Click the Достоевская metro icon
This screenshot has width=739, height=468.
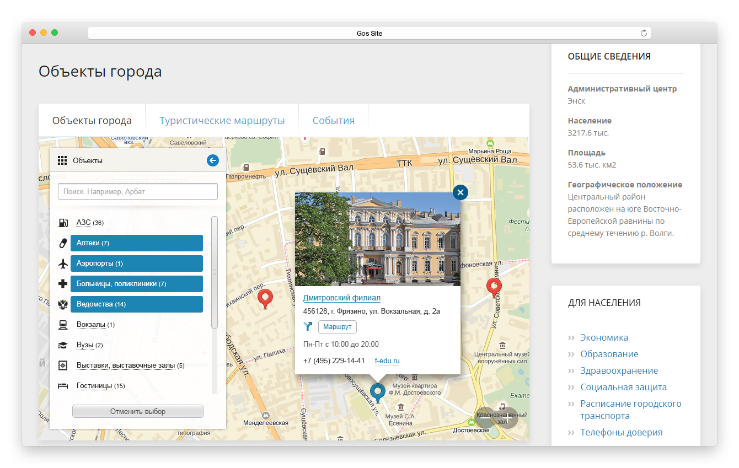click(471, 422)
